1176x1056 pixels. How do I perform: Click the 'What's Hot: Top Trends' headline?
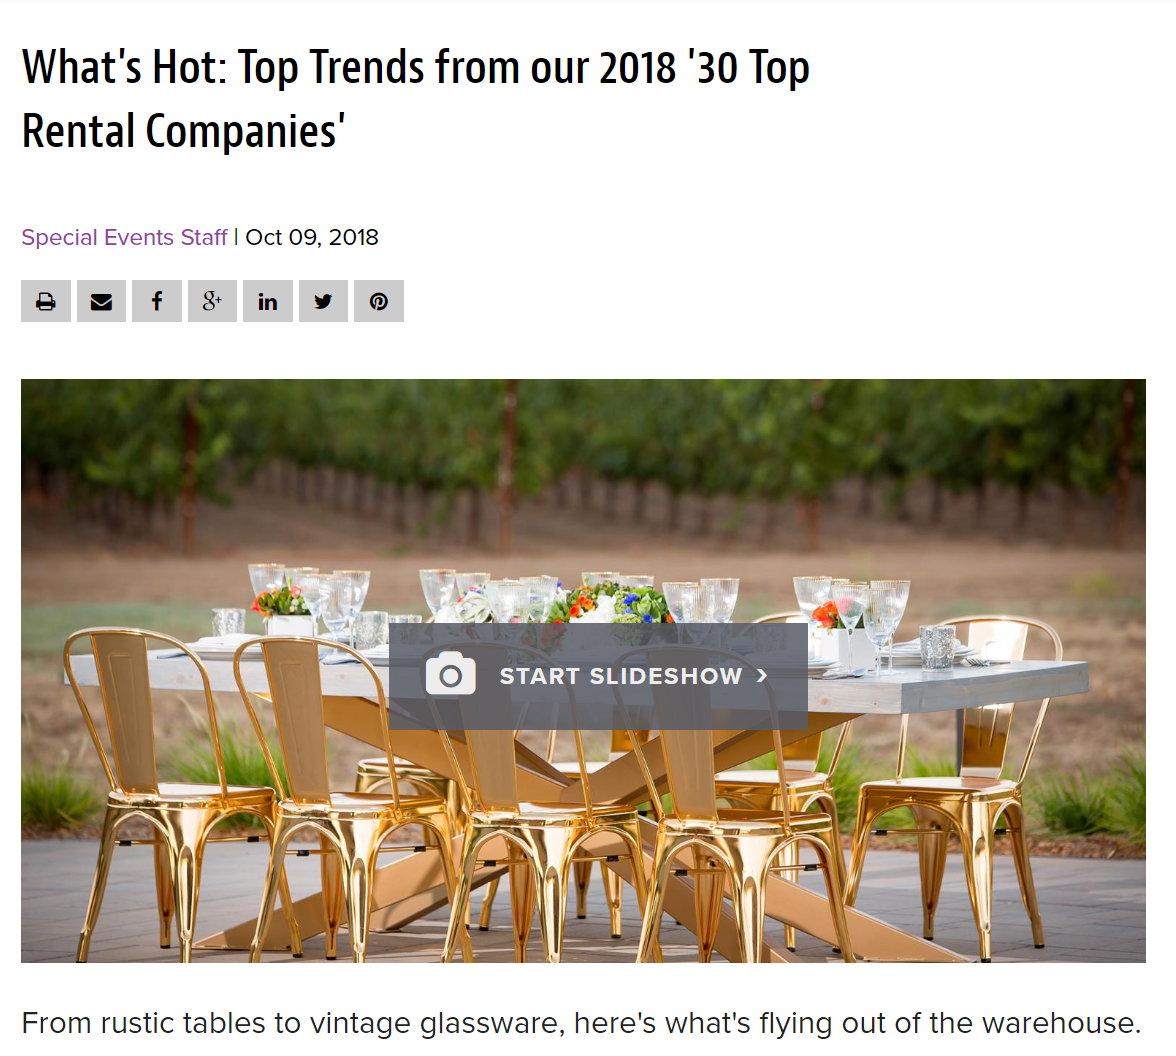[415, 68]
